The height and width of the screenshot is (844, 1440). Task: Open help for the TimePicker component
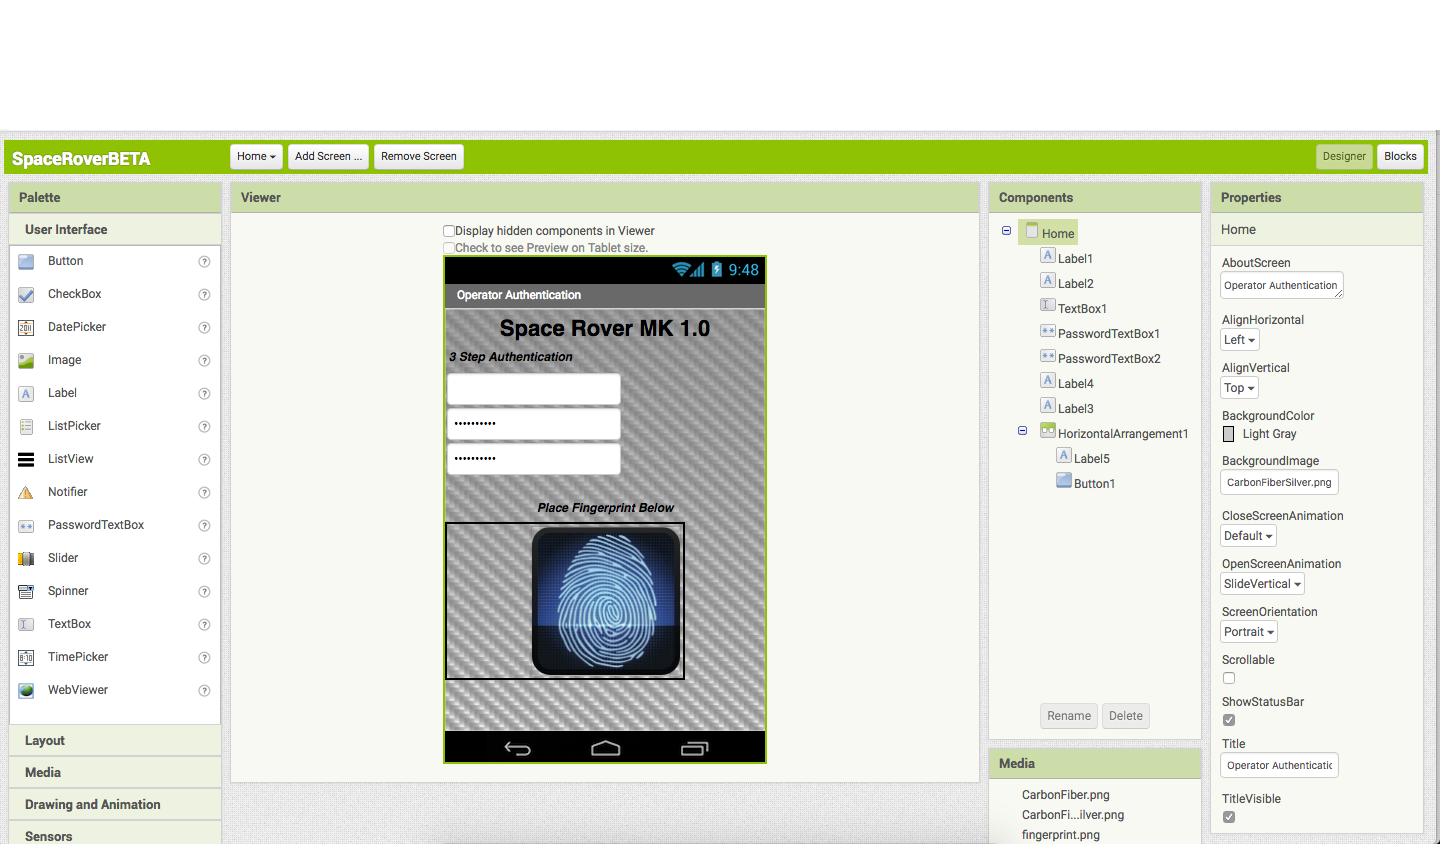tap(204, 657)
